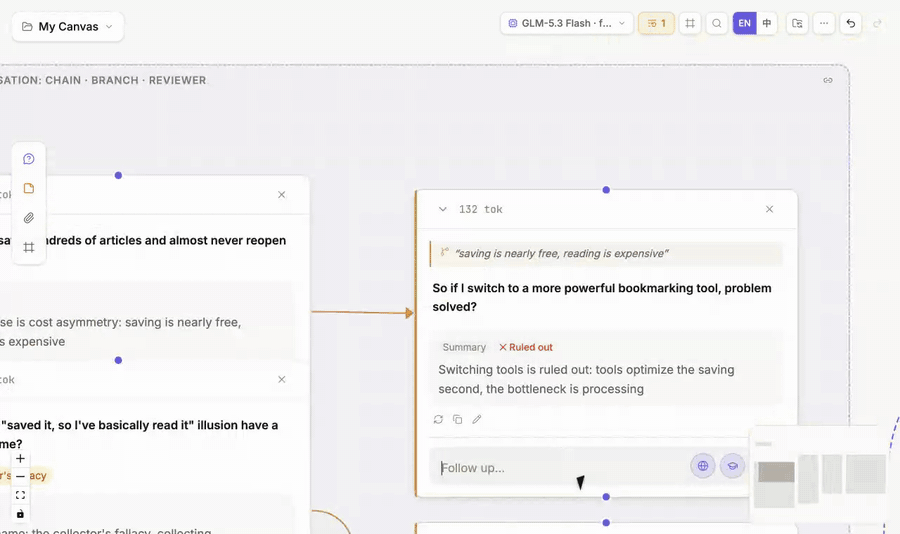This screenshot has width=900, height=534.
Task: Copy the summary with the copy icon
Action: pyautogui.click(x=457, y=420)
